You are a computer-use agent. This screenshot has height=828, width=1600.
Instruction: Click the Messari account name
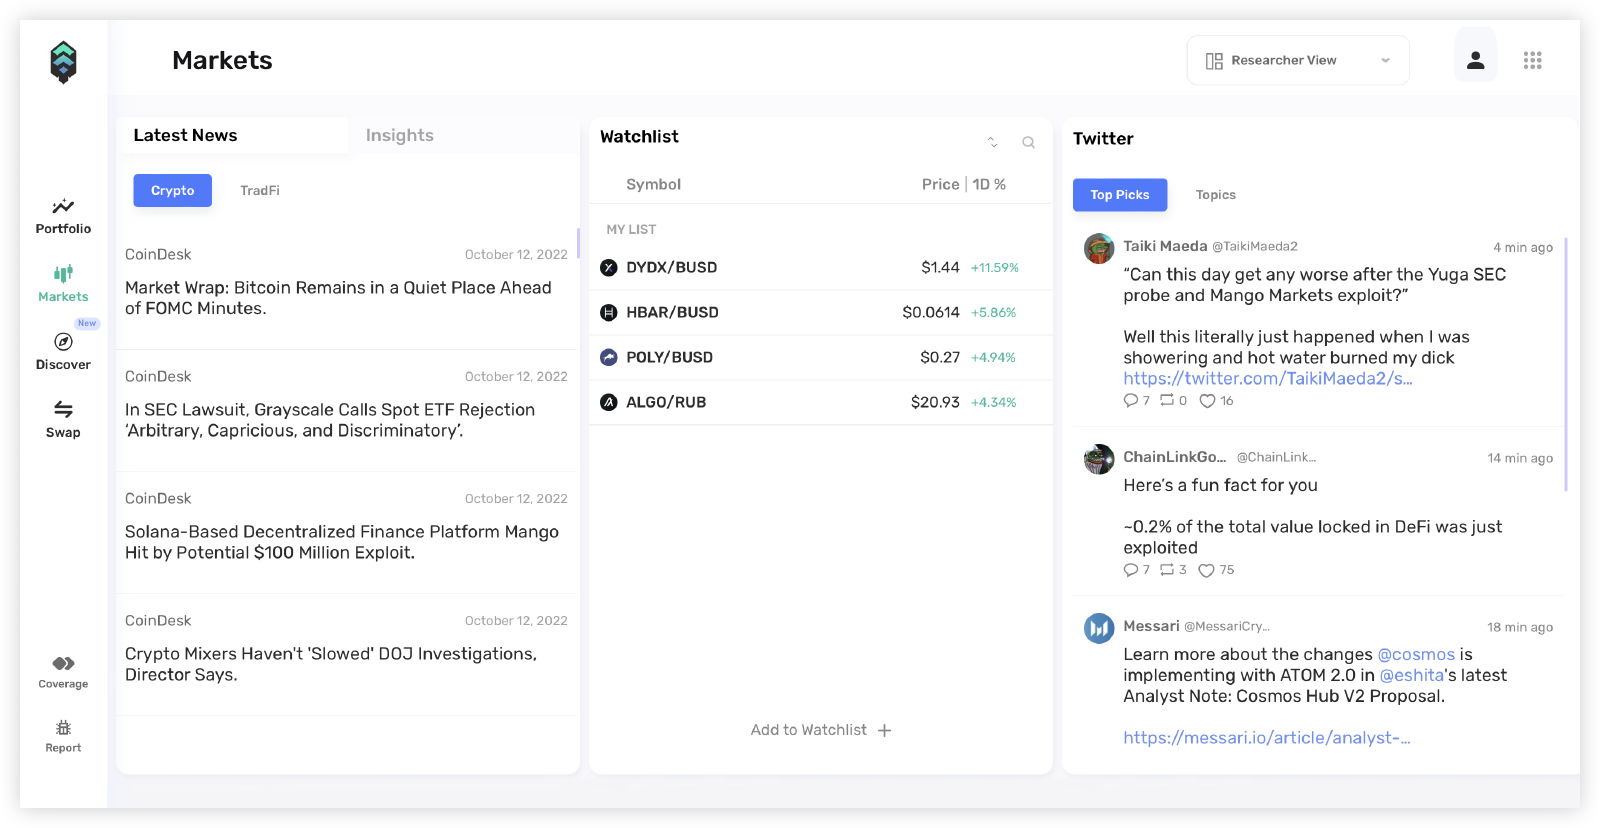pyautogui.click(x=1151, y=626)
